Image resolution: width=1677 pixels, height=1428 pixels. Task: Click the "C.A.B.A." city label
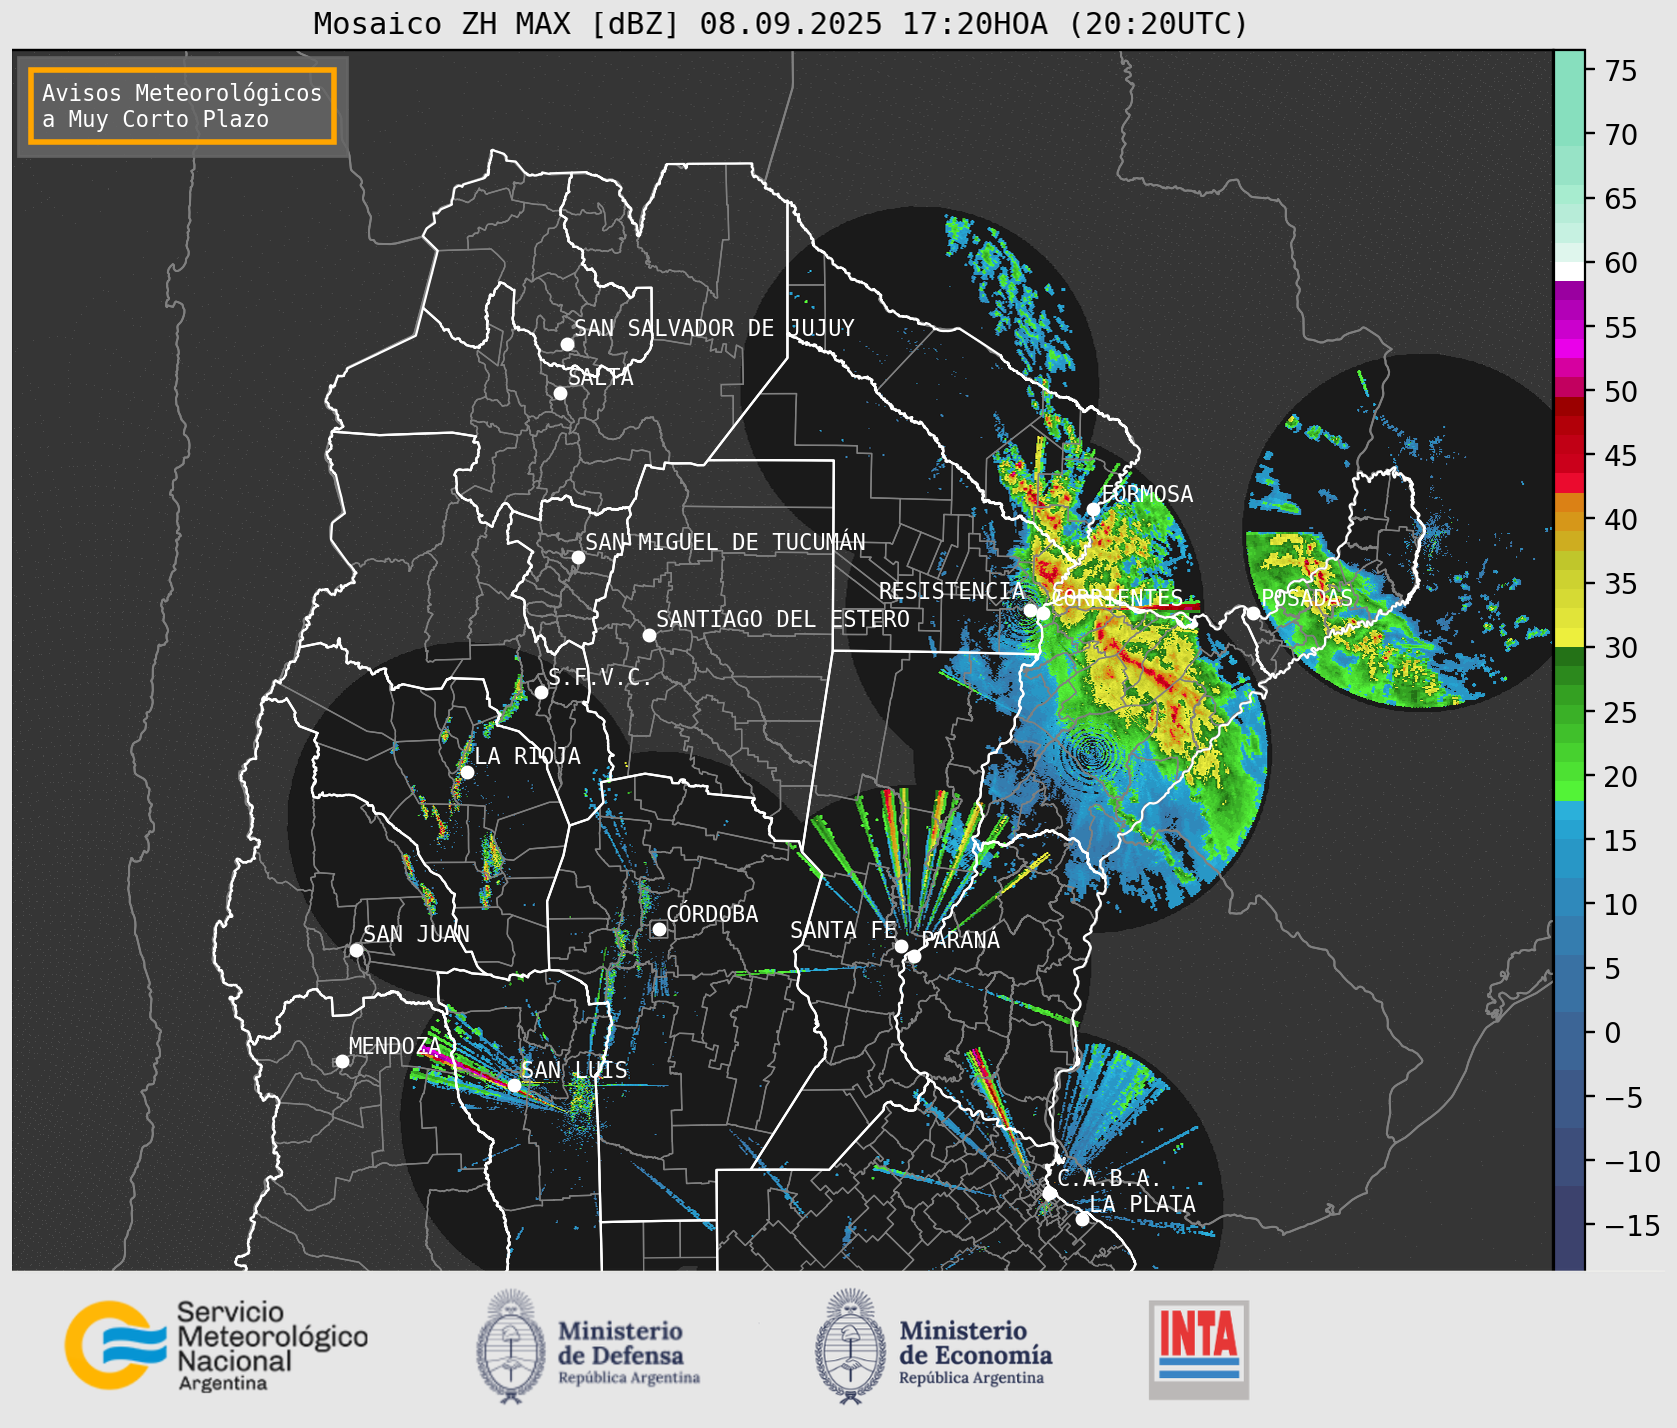(1110, 1178)
